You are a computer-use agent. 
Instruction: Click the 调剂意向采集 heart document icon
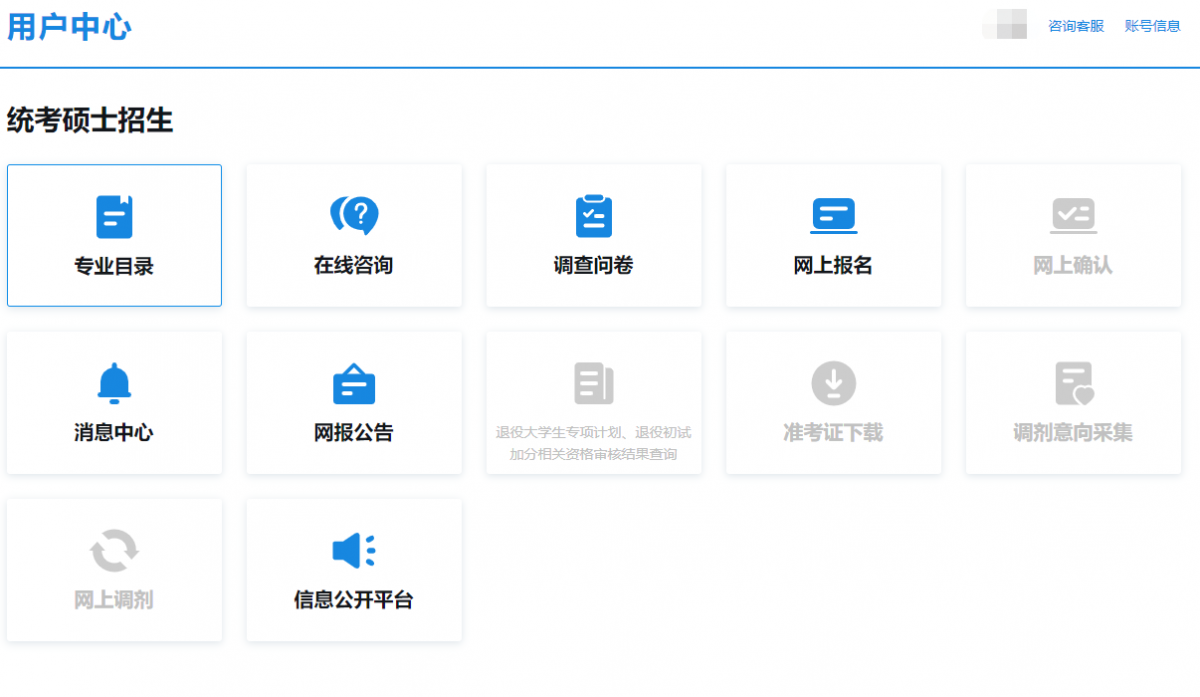point(1073,384)
